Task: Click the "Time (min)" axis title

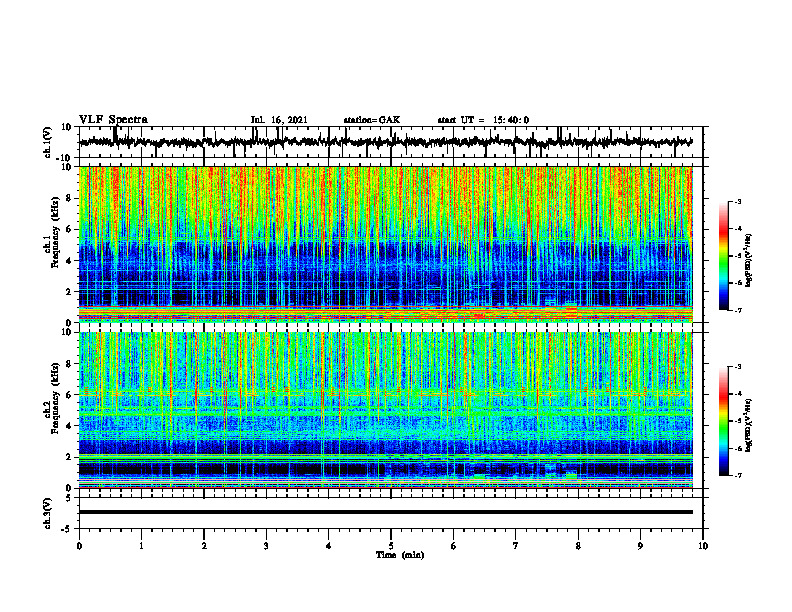Action: tap(400, 555)
